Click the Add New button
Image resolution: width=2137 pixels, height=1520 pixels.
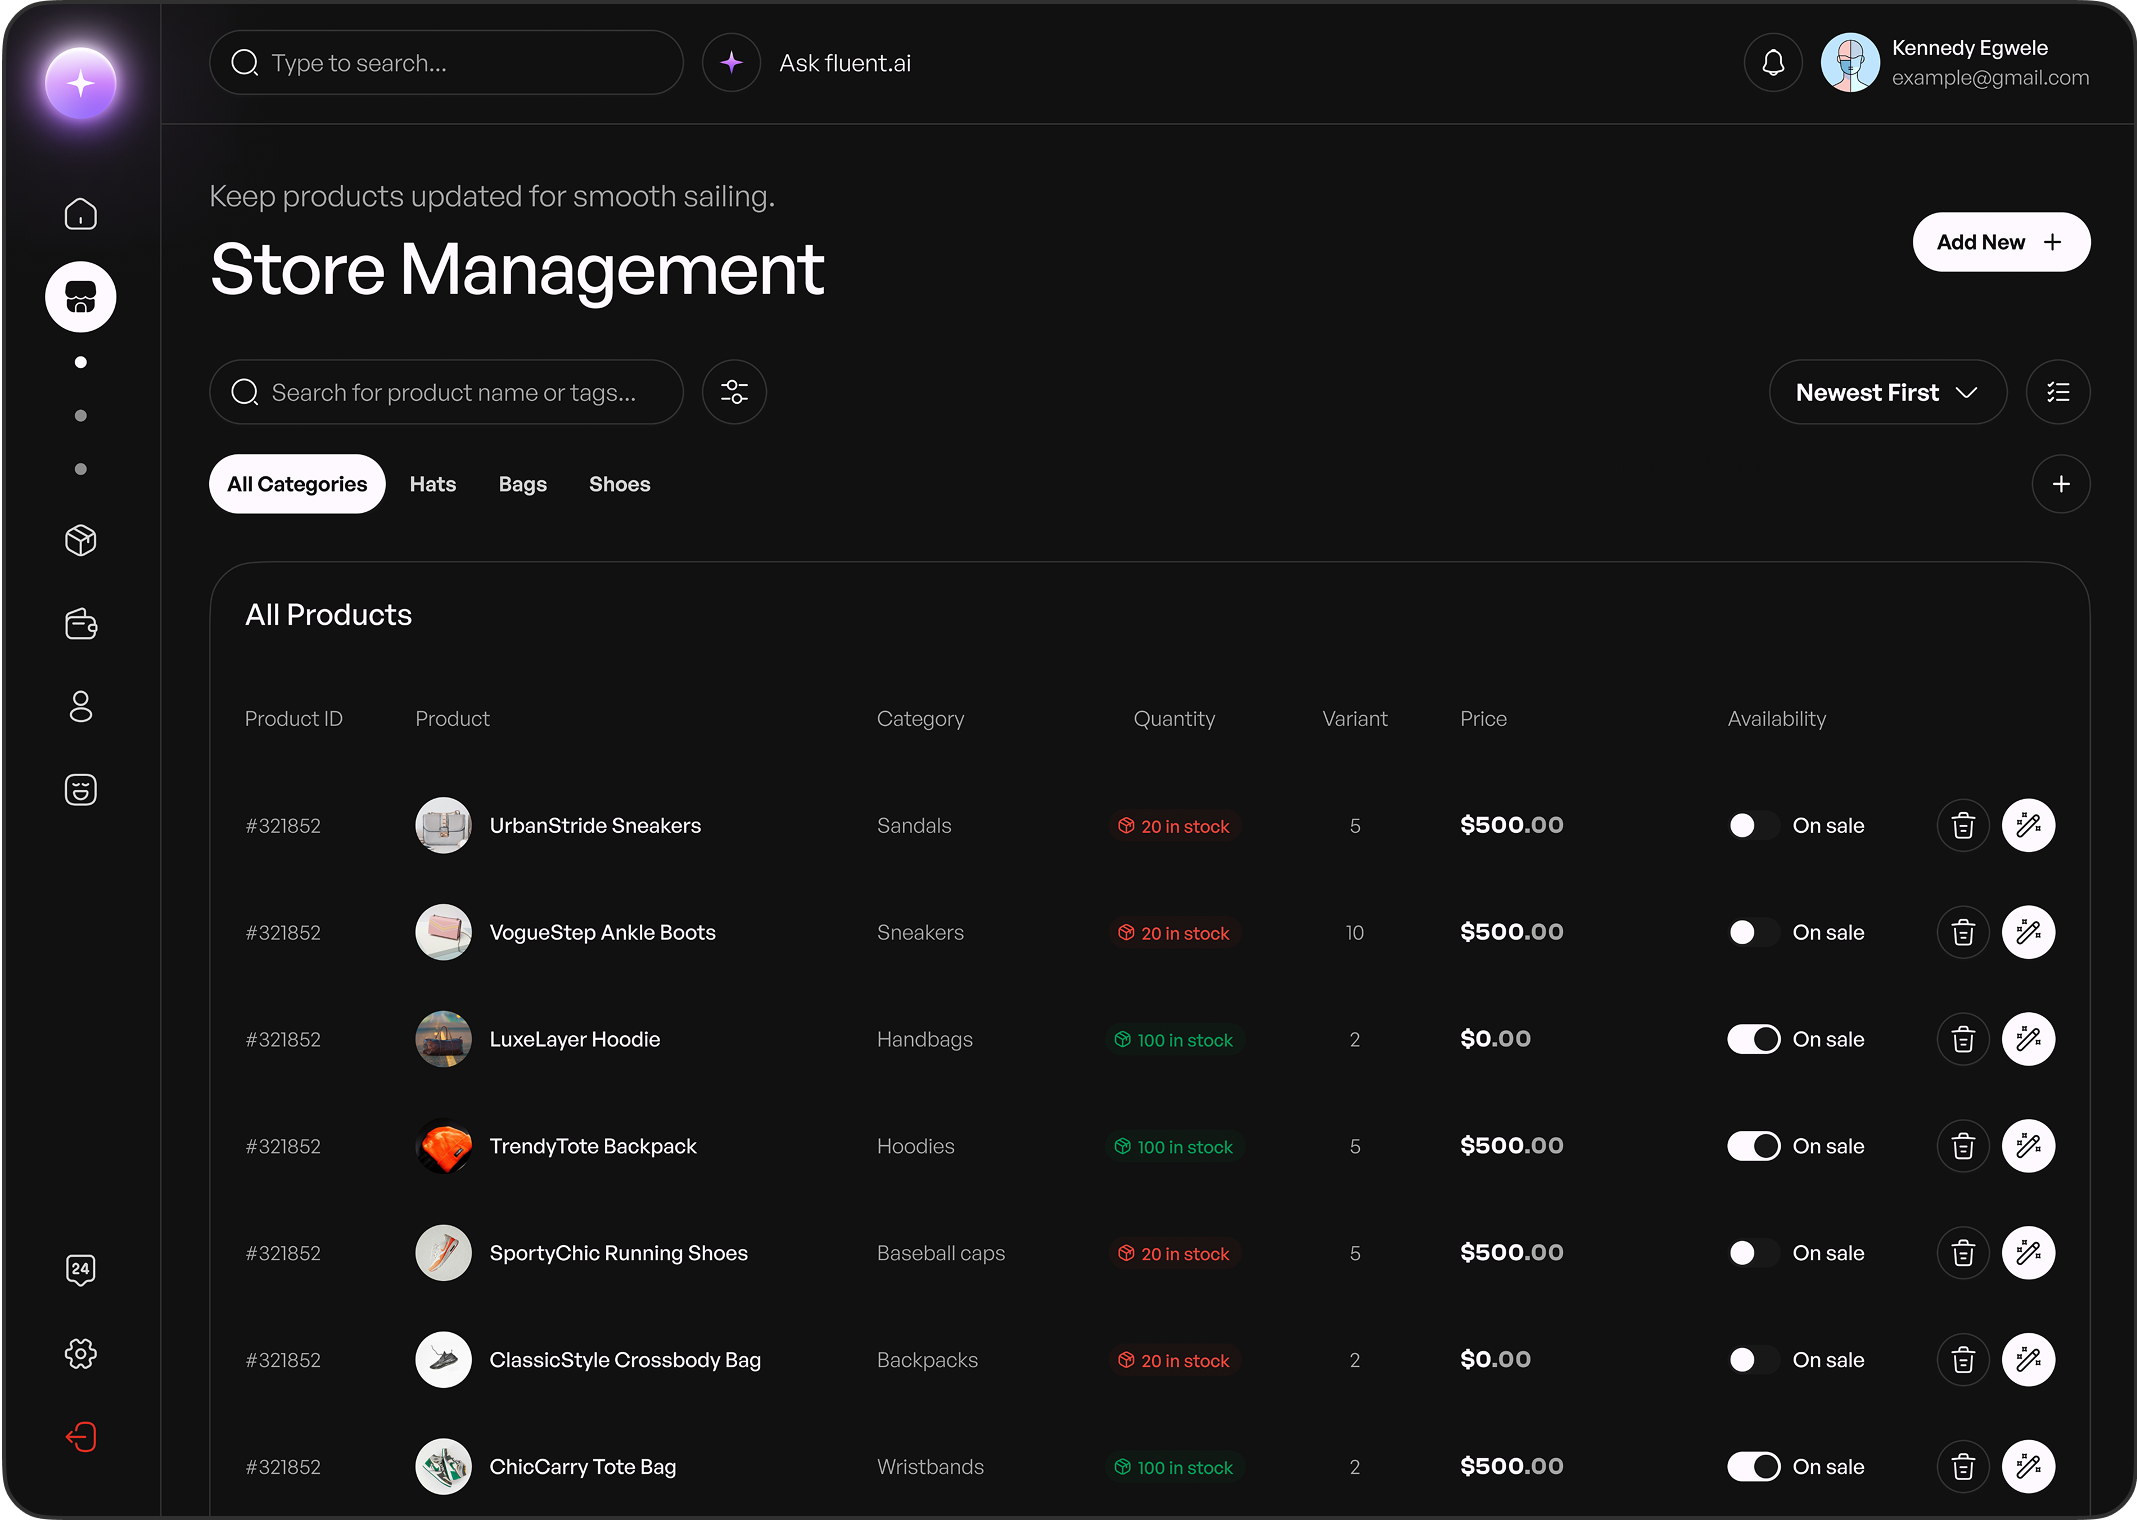tap(2000, 242)
